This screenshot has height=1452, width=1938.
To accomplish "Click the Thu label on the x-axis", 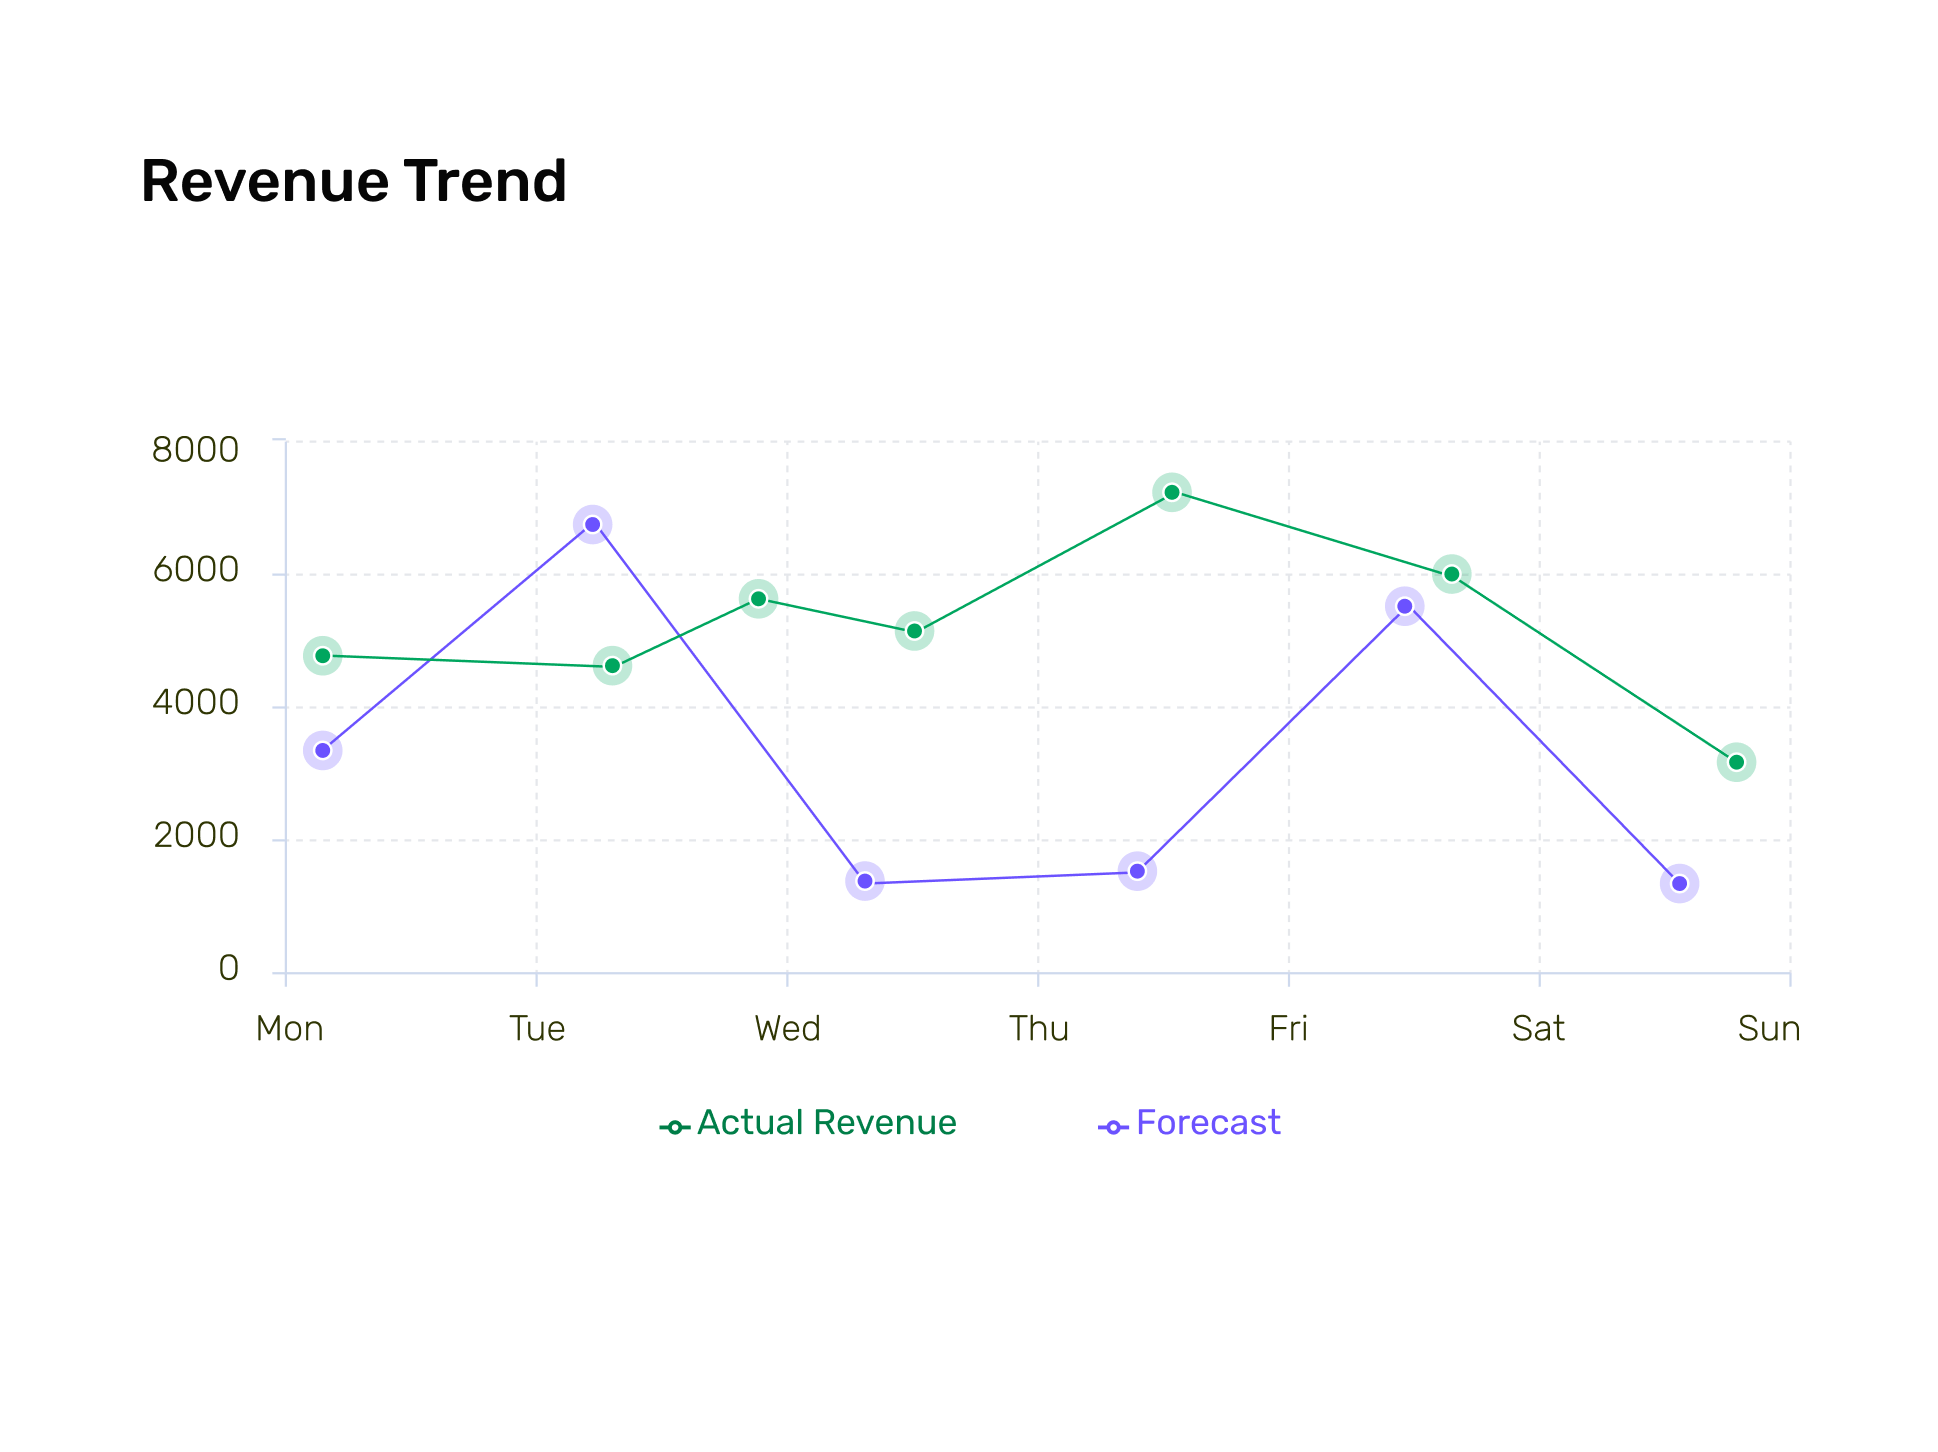I will (1038, 1028).
